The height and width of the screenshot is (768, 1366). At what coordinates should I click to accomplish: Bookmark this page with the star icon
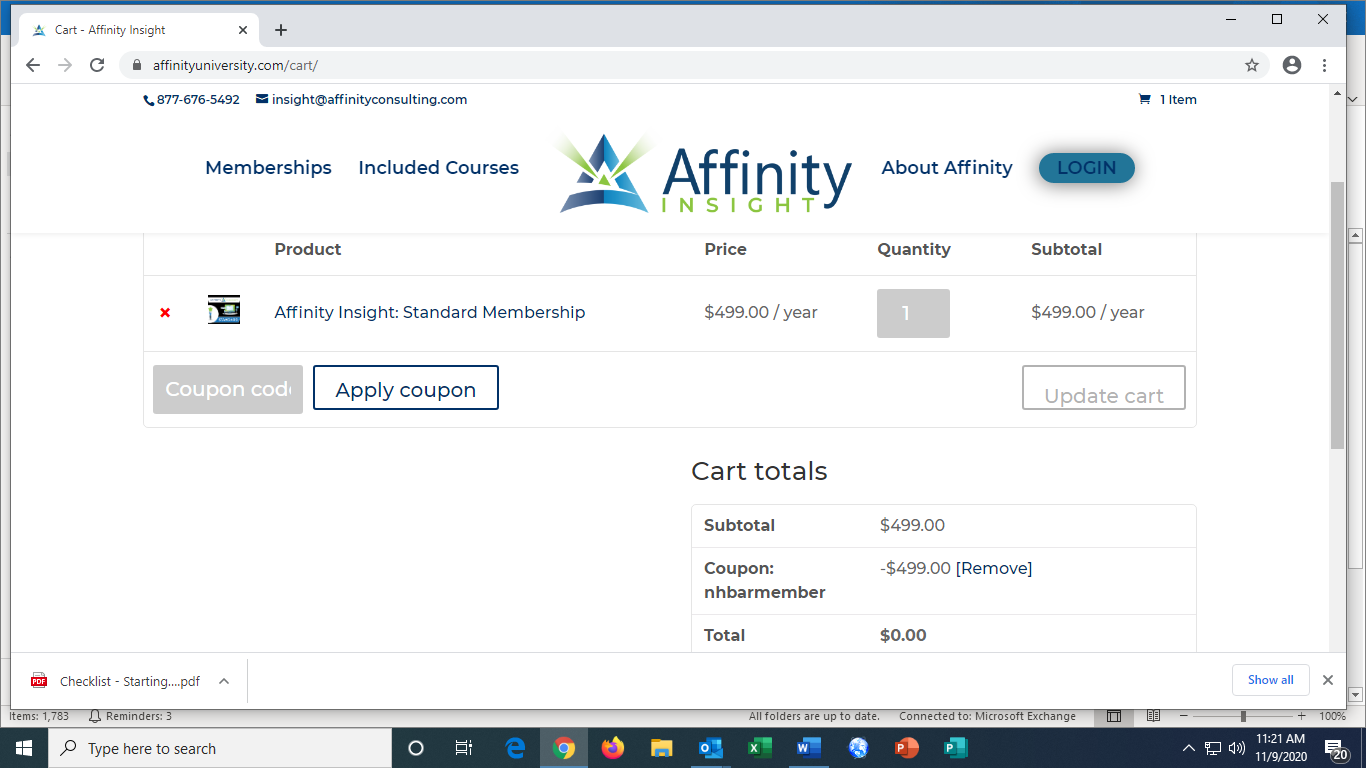[x=1252, y=65]
